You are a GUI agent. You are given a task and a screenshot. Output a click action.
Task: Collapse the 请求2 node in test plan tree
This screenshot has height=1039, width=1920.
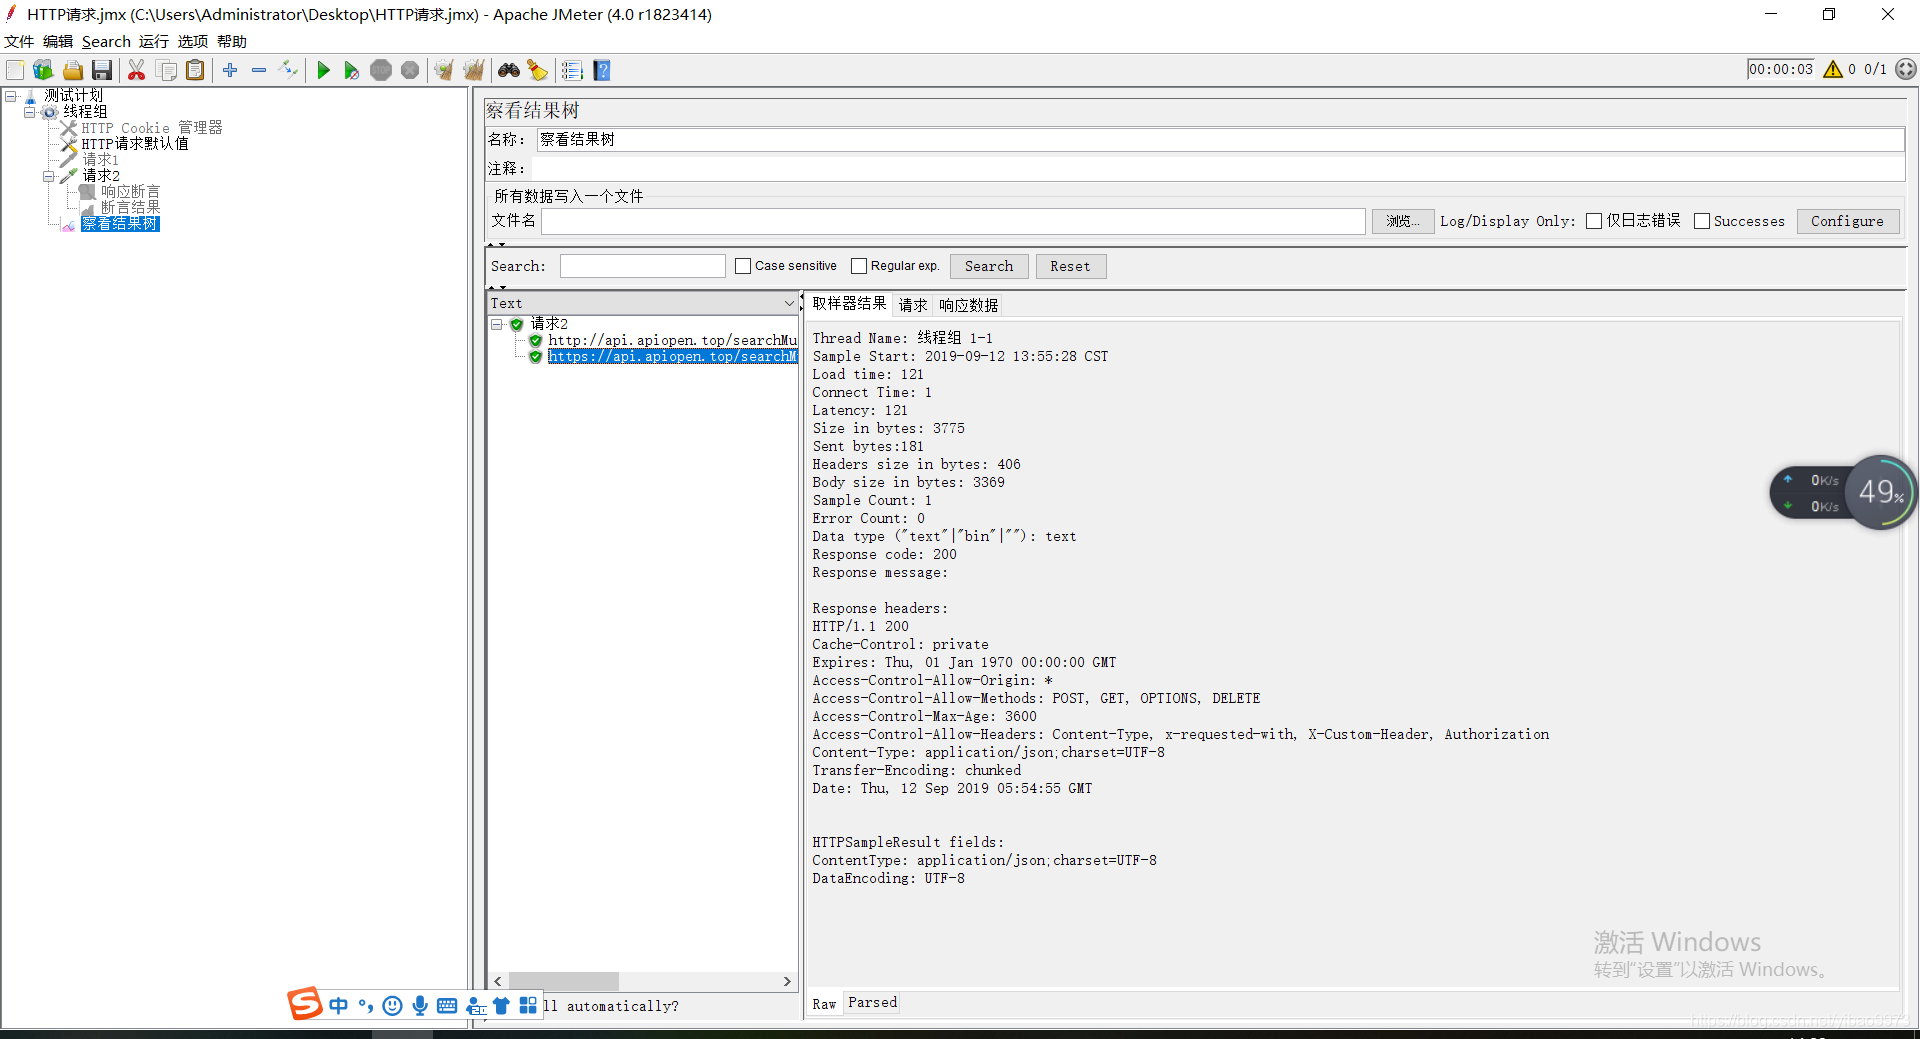48,176
